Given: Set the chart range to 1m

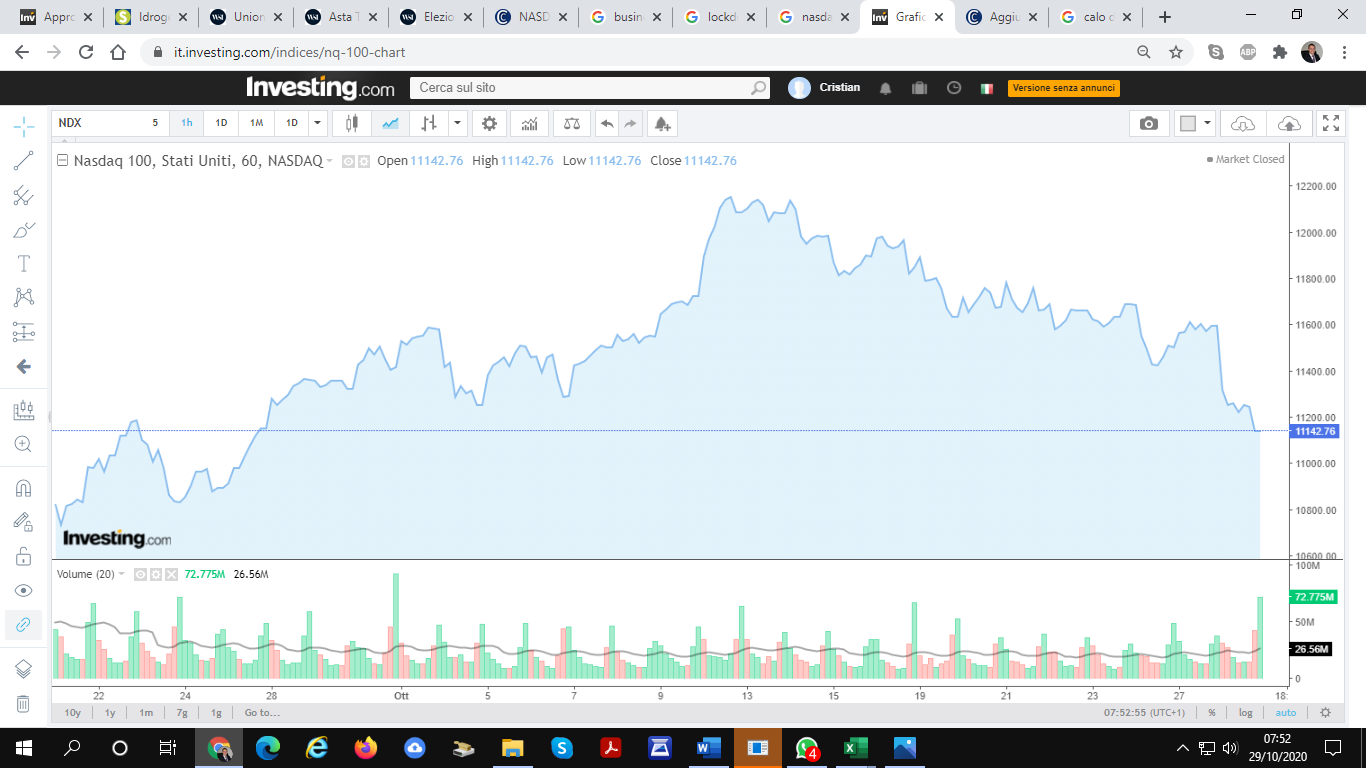Looking at the screenshot, I should pyautogui.click(x=146, y=713).
